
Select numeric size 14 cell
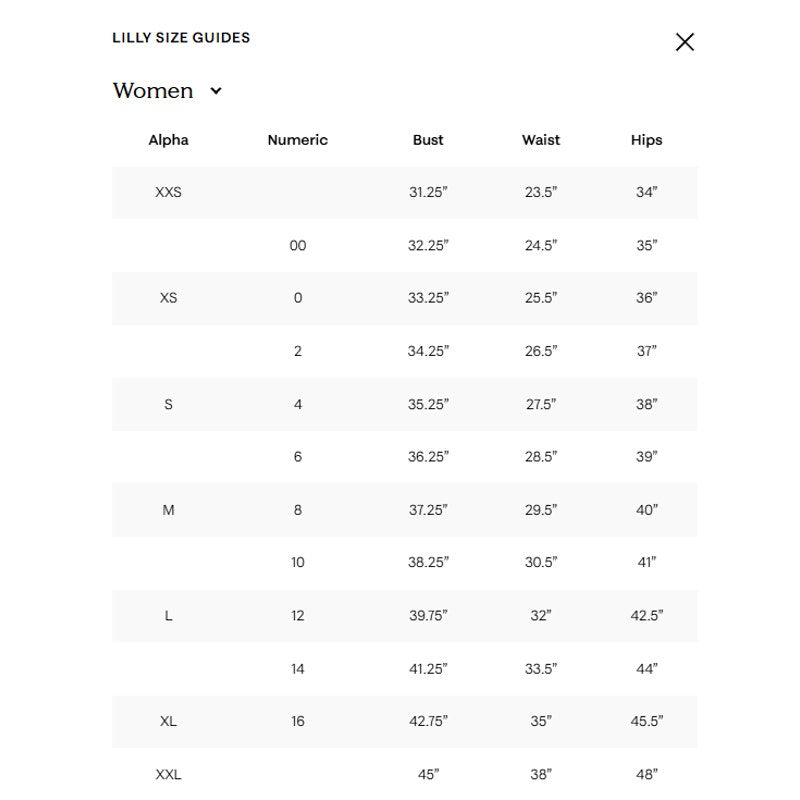tap(298, 668)
